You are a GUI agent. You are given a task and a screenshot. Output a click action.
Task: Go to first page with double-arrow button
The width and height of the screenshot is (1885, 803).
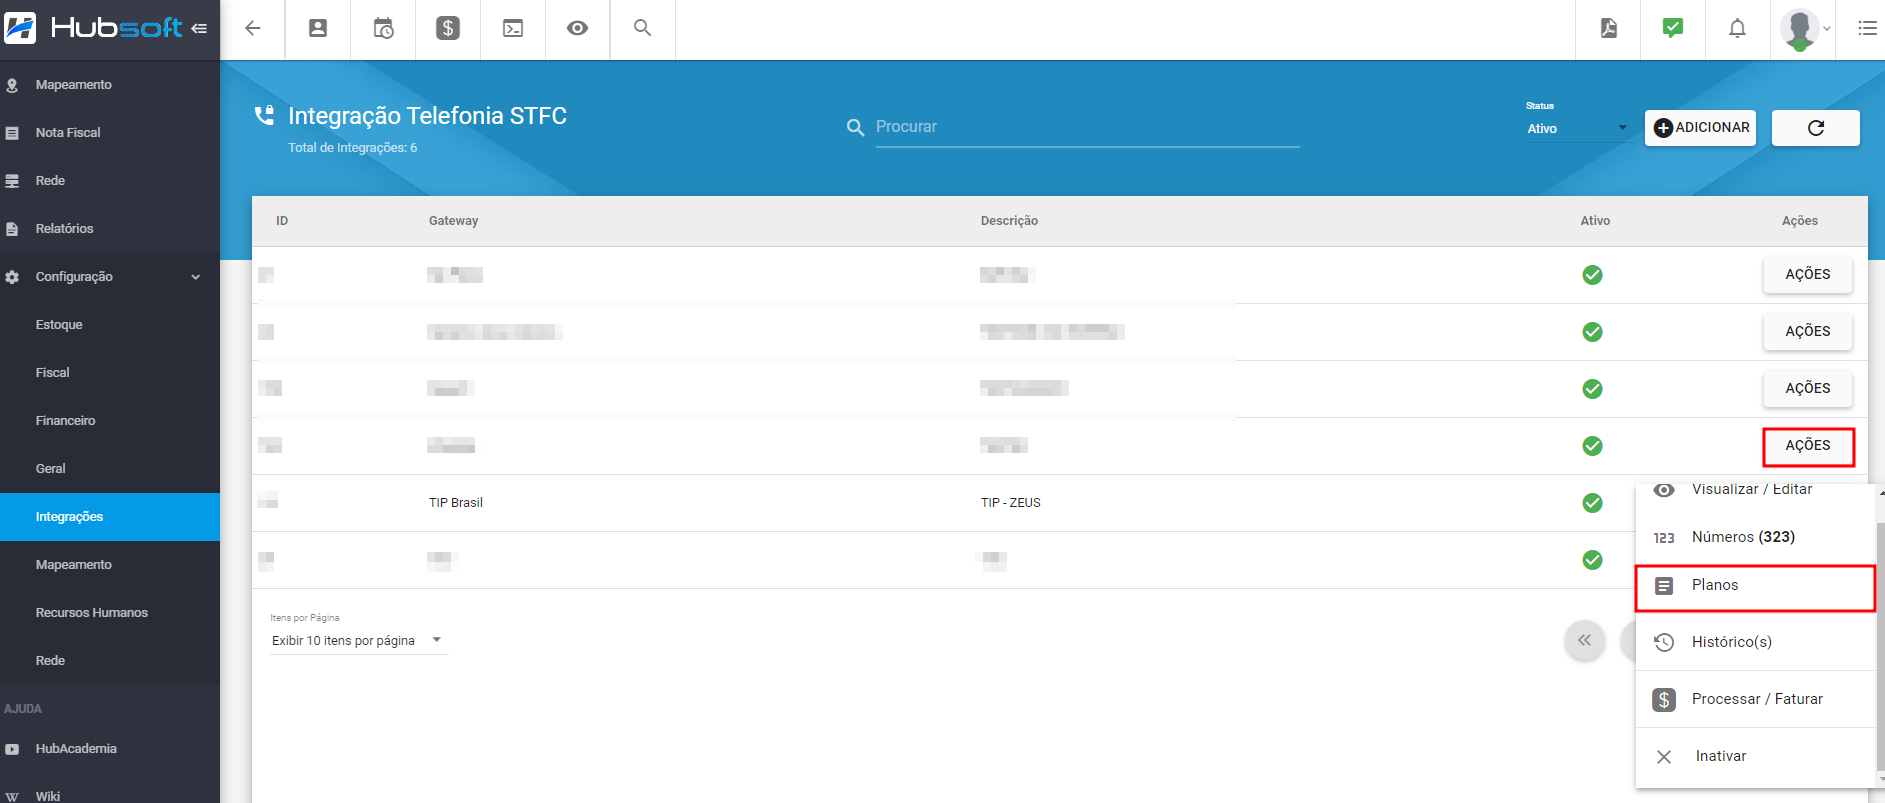click(1585, 641)
